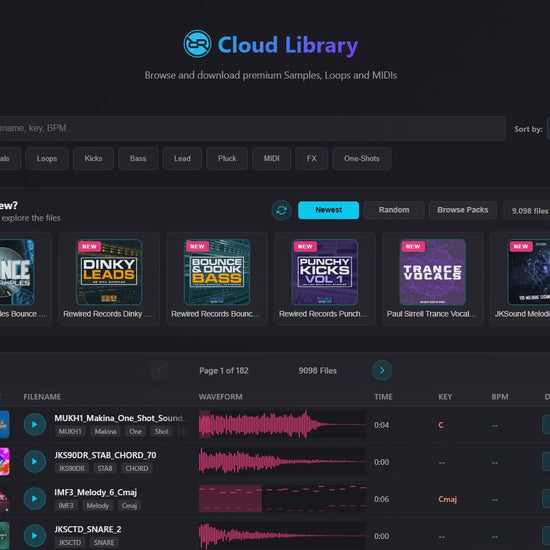550x550 pixels.
Task: Click the FILENAME column header
Action: pos(42,397)
